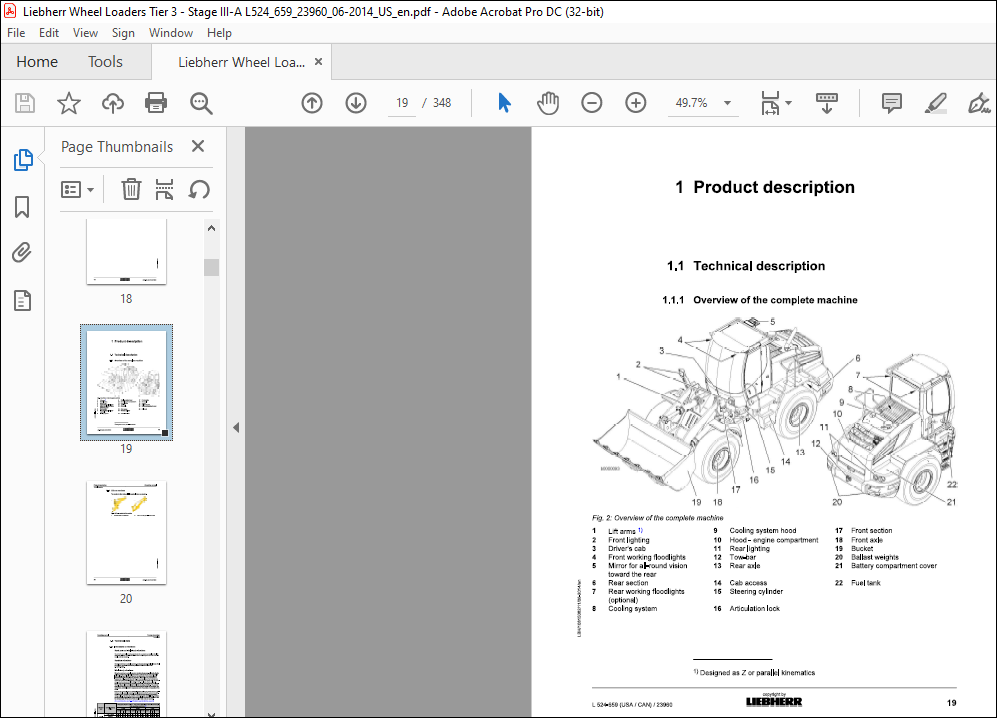The width and height of the screenshot is (997, 718).
Task: Click the '1.1 Technical description' heading
Action: (746, 266)
